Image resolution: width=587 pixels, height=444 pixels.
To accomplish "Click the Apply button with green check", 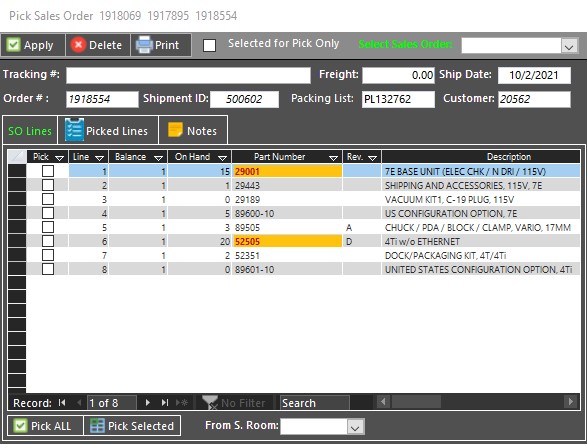I will click(x=33, y=45).
